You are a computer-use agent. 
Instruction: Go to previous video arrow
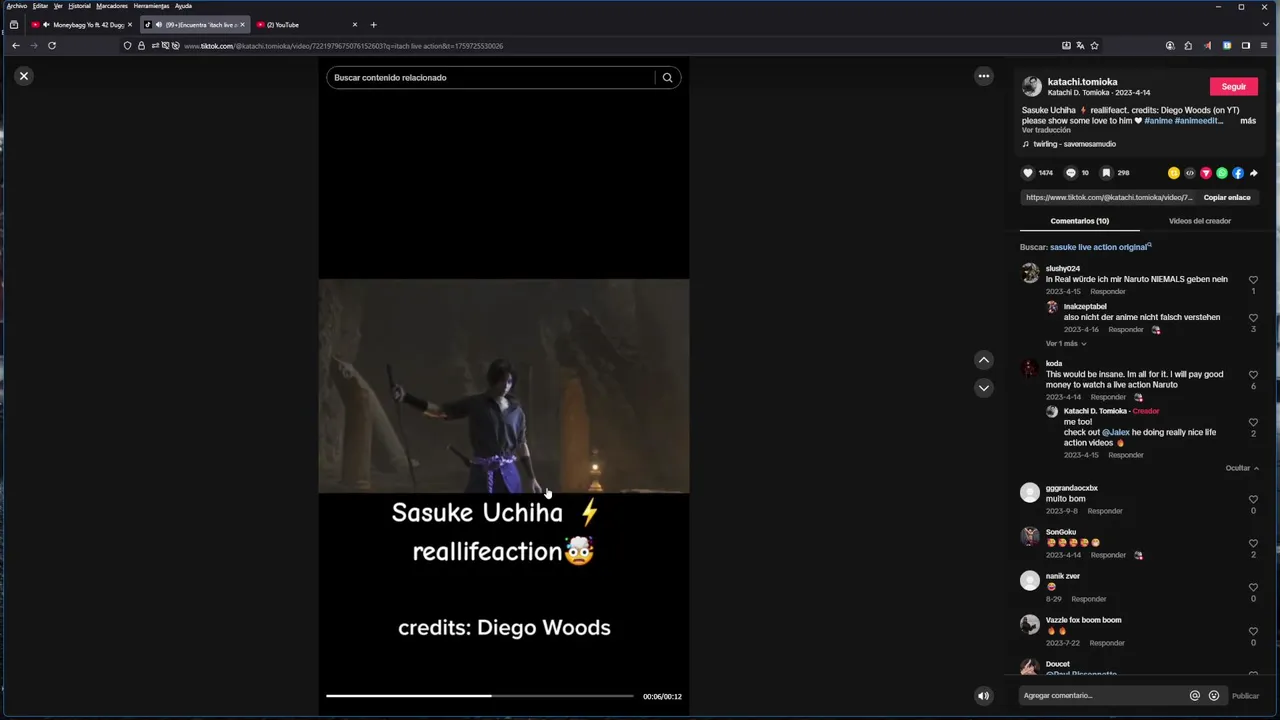tap(984, 360)
